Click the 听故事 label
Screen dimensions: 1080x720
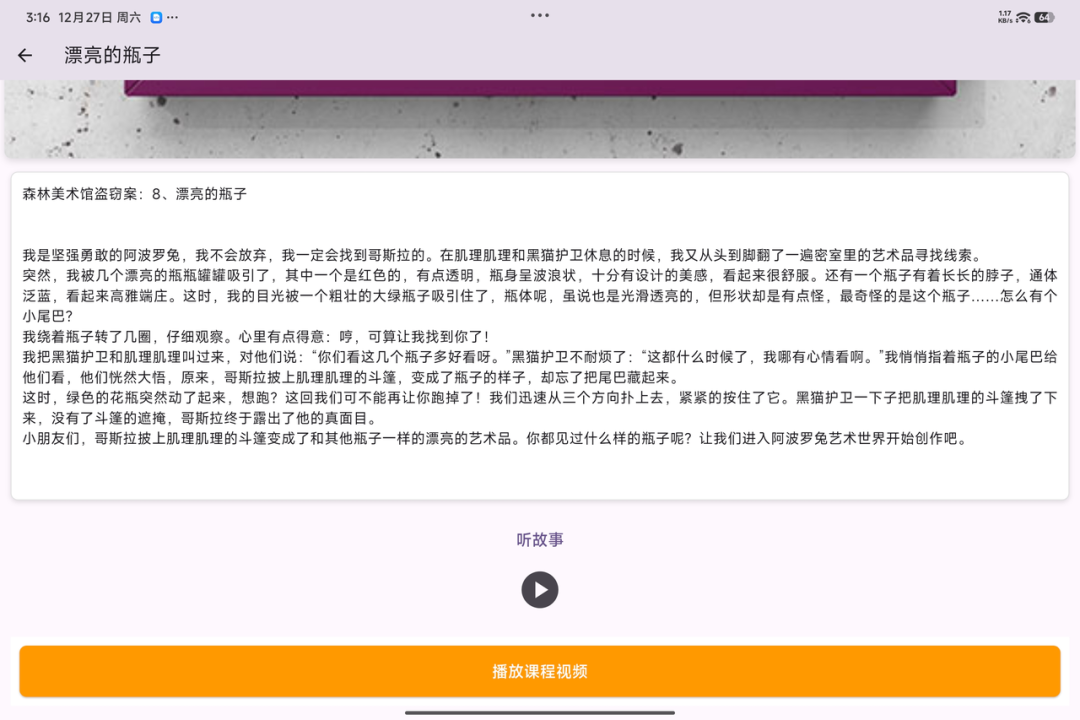[x=539, y=539]
